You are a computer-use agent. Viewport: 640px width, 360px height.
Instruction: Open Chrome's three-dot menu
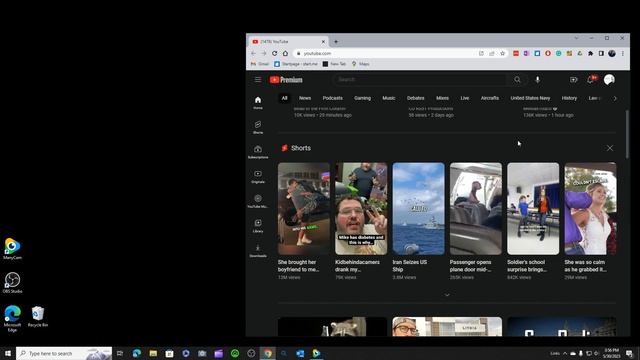(x=623, y=53)
